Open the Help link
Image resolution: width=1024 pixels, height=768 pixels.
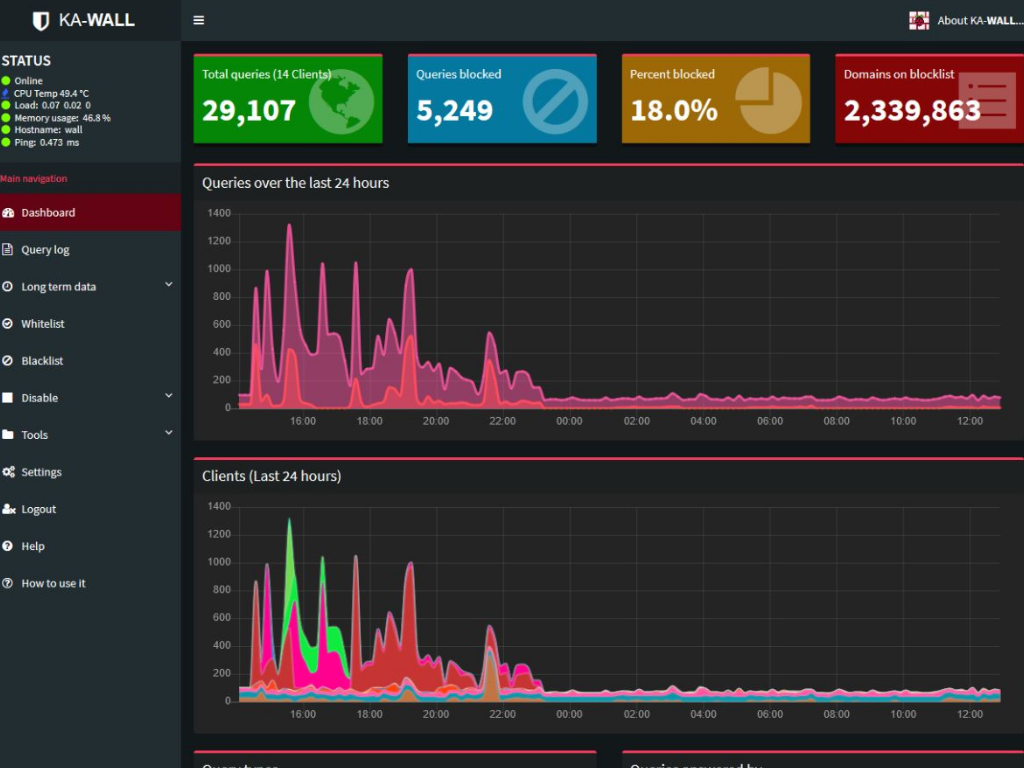(x=90, y=546)
